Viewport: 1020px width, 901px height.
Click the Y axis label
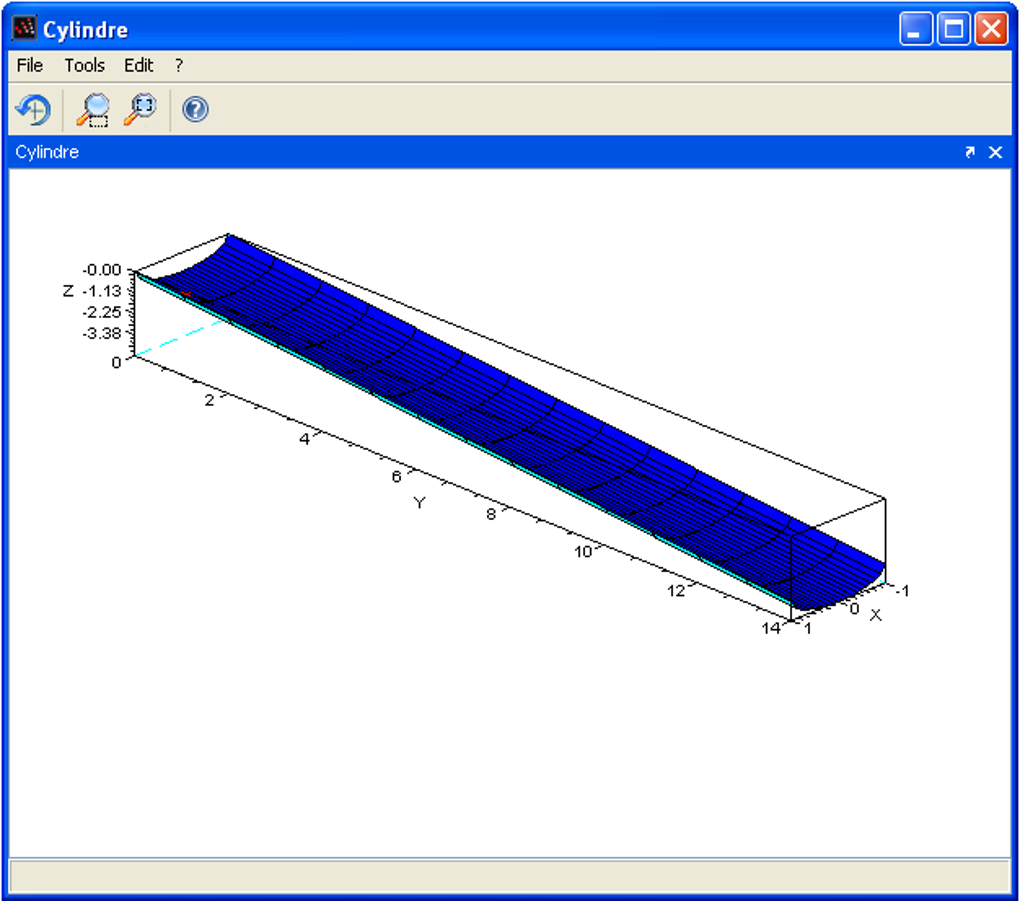coord(420,502)
